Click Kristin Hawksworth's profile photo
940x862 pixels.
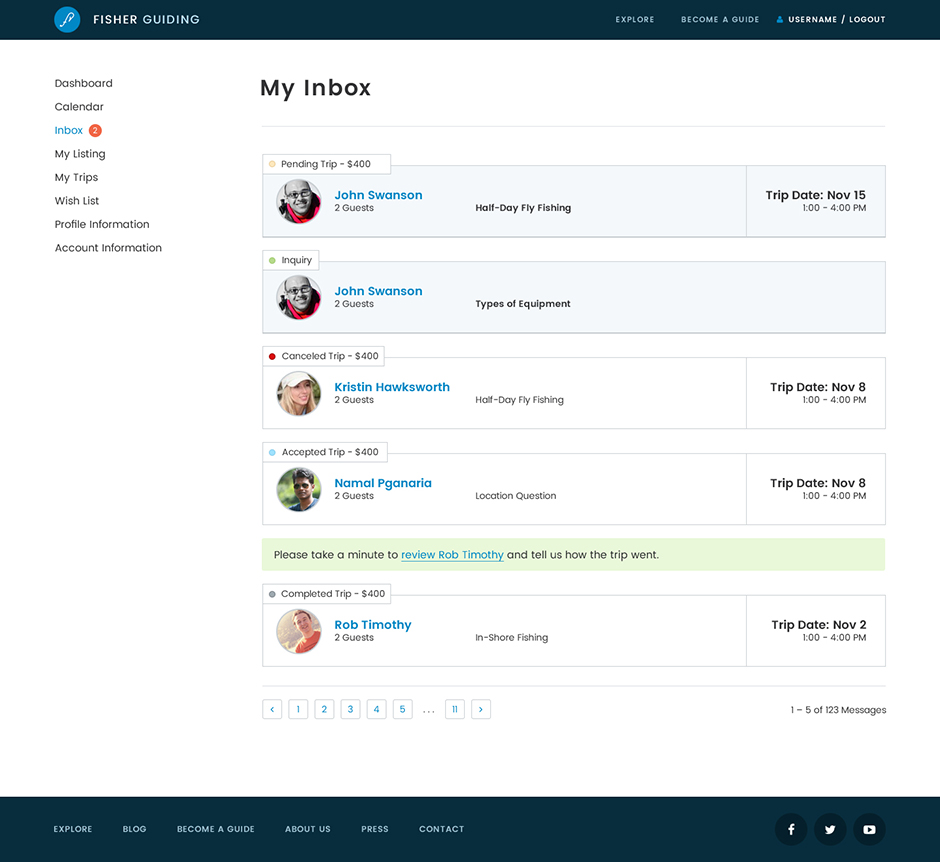tap(298, 393)
